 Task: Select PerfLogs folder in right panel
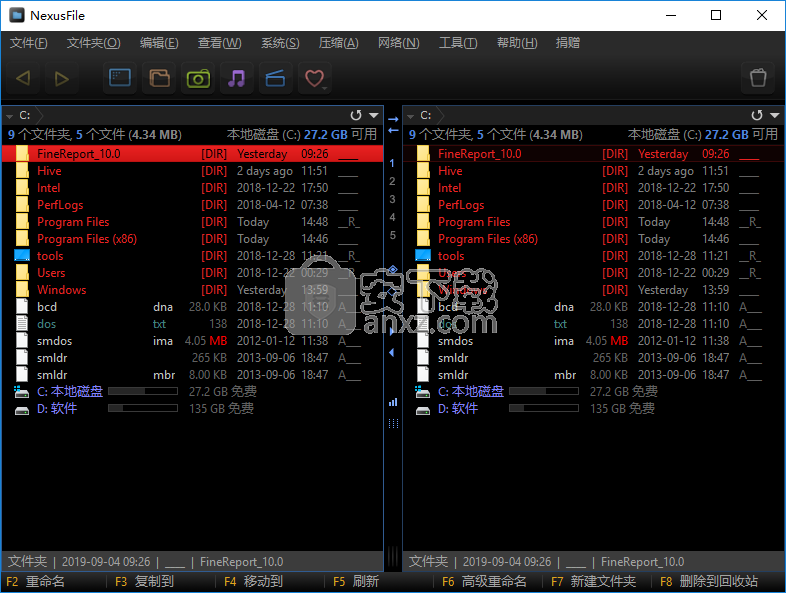click(594, 205)
